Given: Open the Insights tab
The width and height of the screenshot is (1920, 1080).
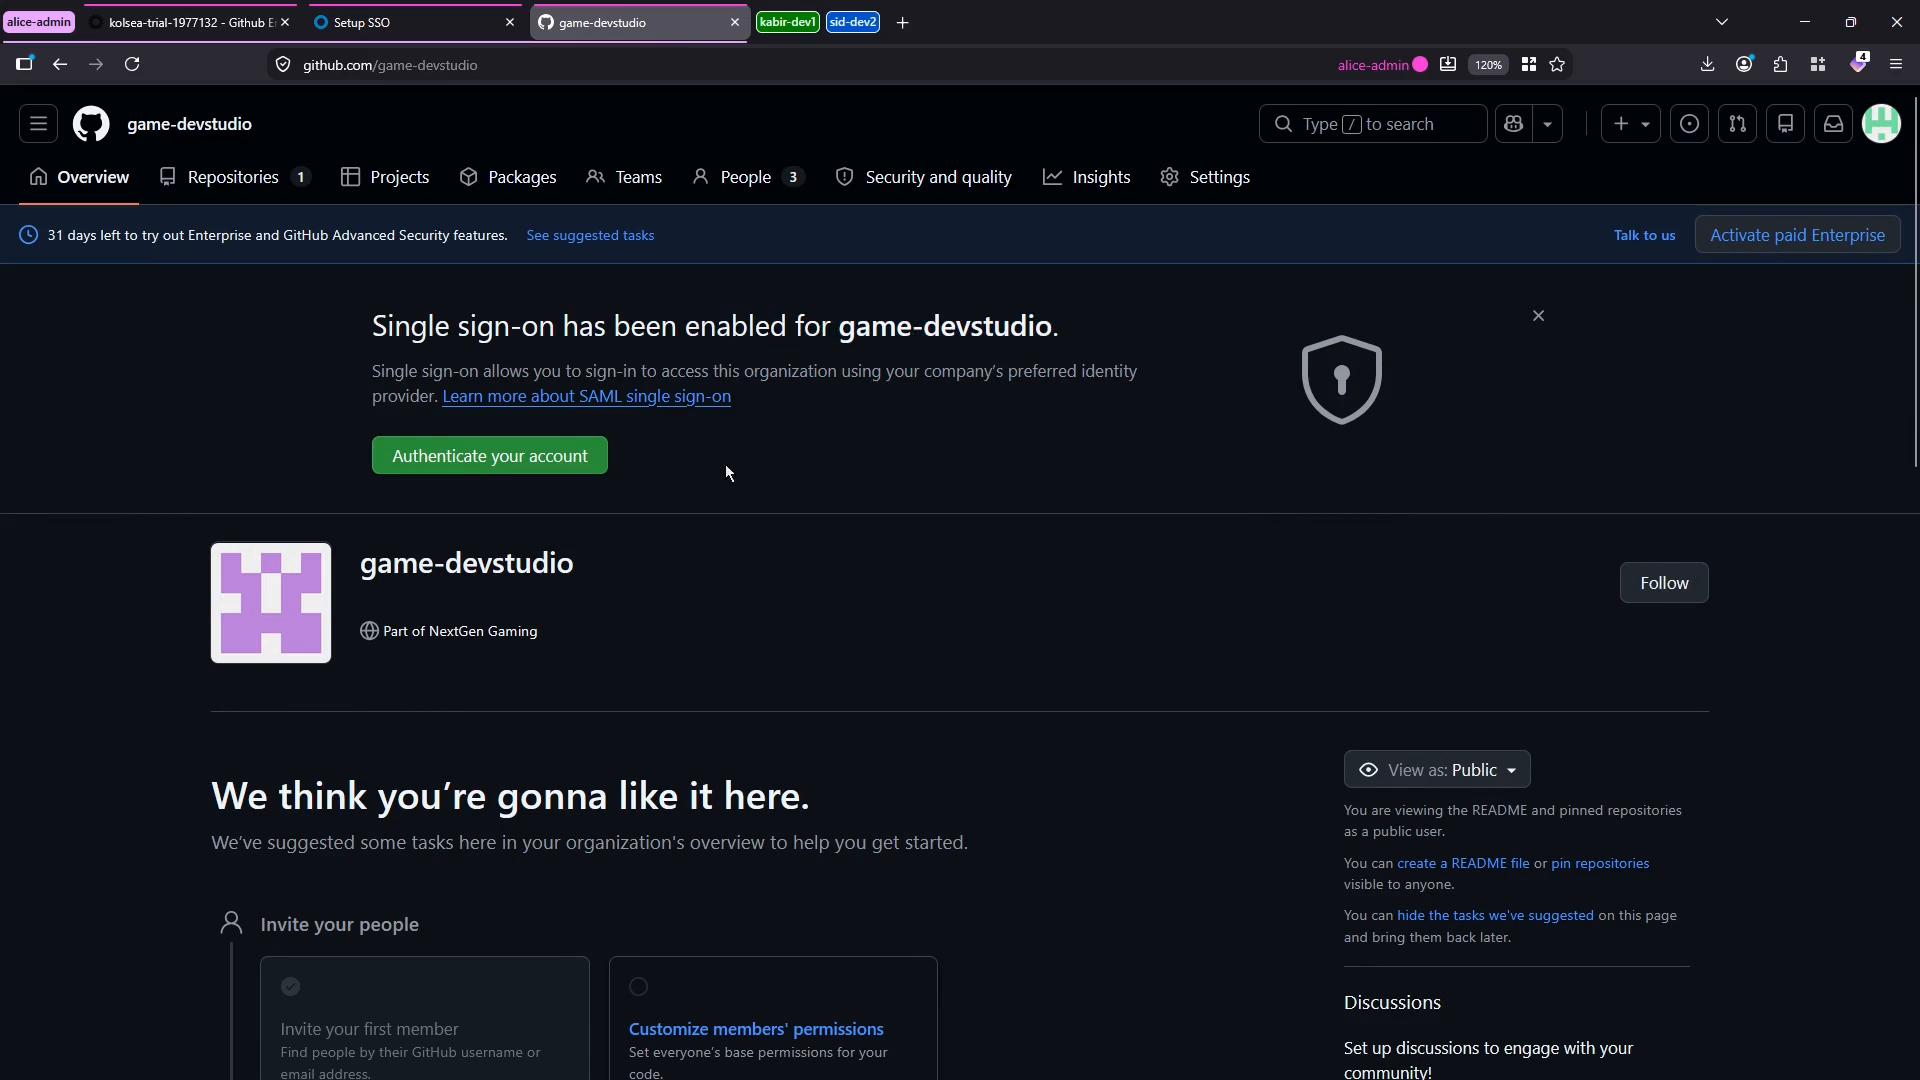Looking at the screenshot, I should coord(1087,177).
